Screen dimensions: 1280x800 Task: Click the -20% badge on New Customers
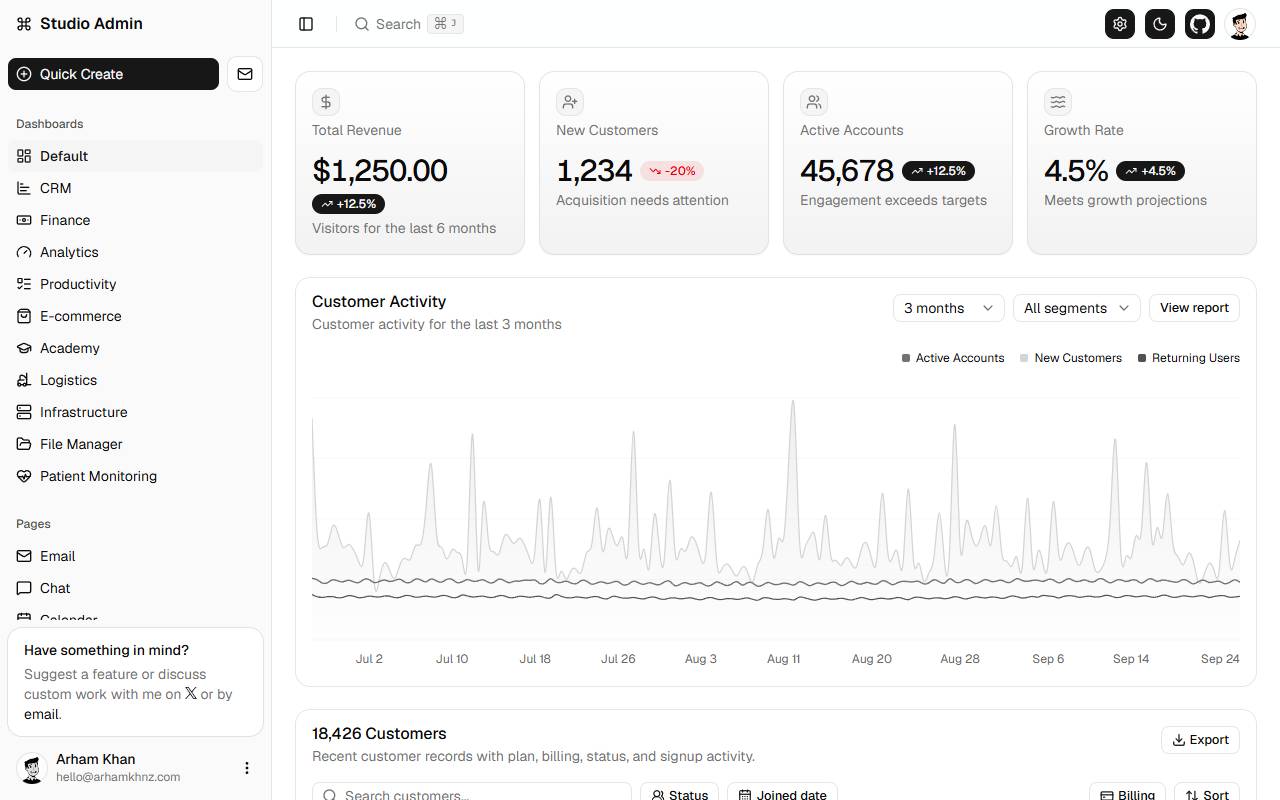[x=671, y=171]
